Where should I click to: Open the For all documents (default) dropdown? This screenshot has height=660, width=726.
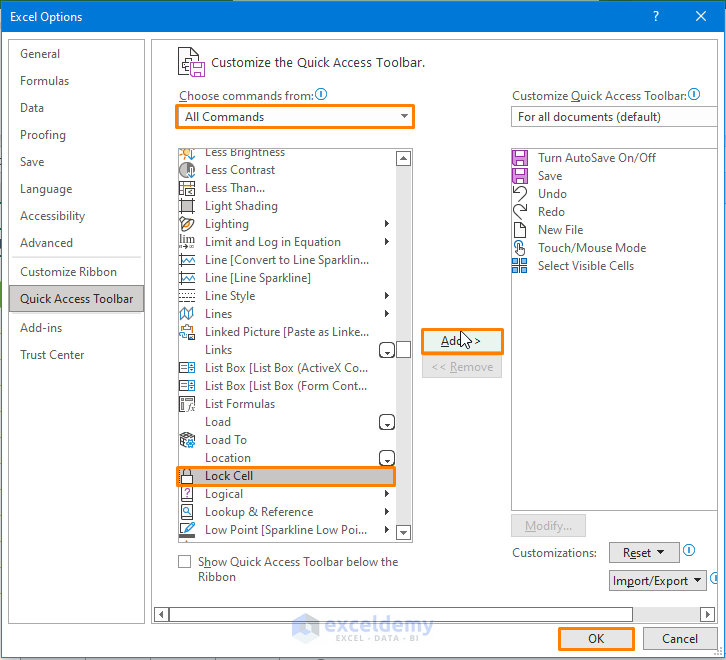[614, 117]
